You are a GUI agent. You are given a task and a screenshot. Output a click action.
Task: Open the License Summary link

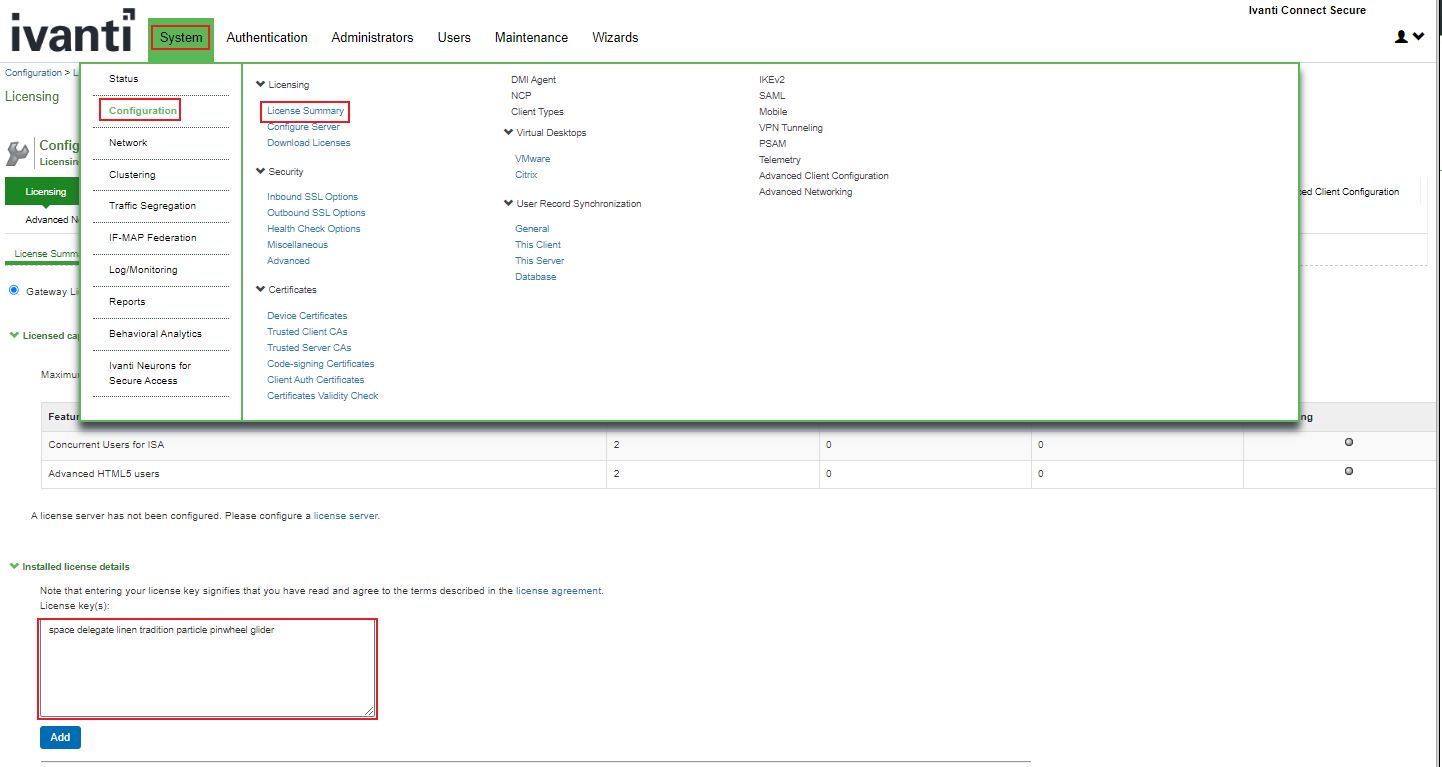pyautogui.click(x=305, y=111)
